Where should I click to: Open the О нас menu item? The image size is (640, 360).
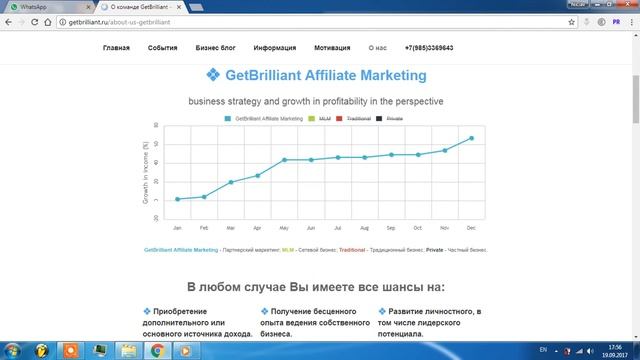pyautogui.click(x=378, y=48)
